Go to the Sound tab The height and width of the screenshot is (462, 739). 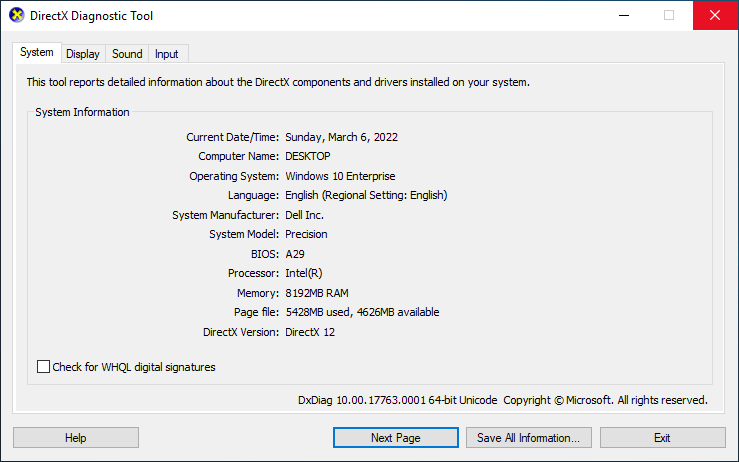click(x=127, y=54)
